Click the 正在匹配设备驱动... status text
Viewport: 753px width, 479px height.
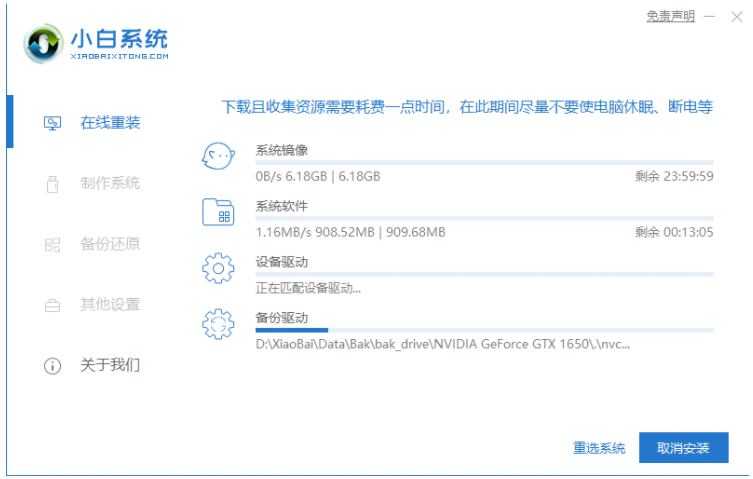(x=308, y=288)
